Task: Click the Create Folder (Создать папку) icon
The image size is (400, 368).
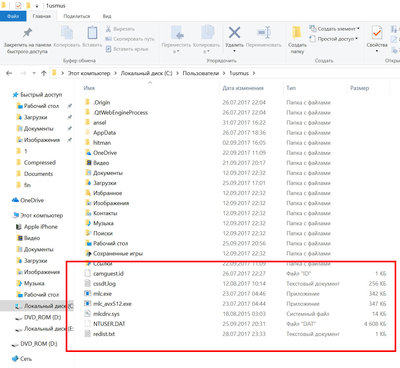Action: click(x=296, y=33)
